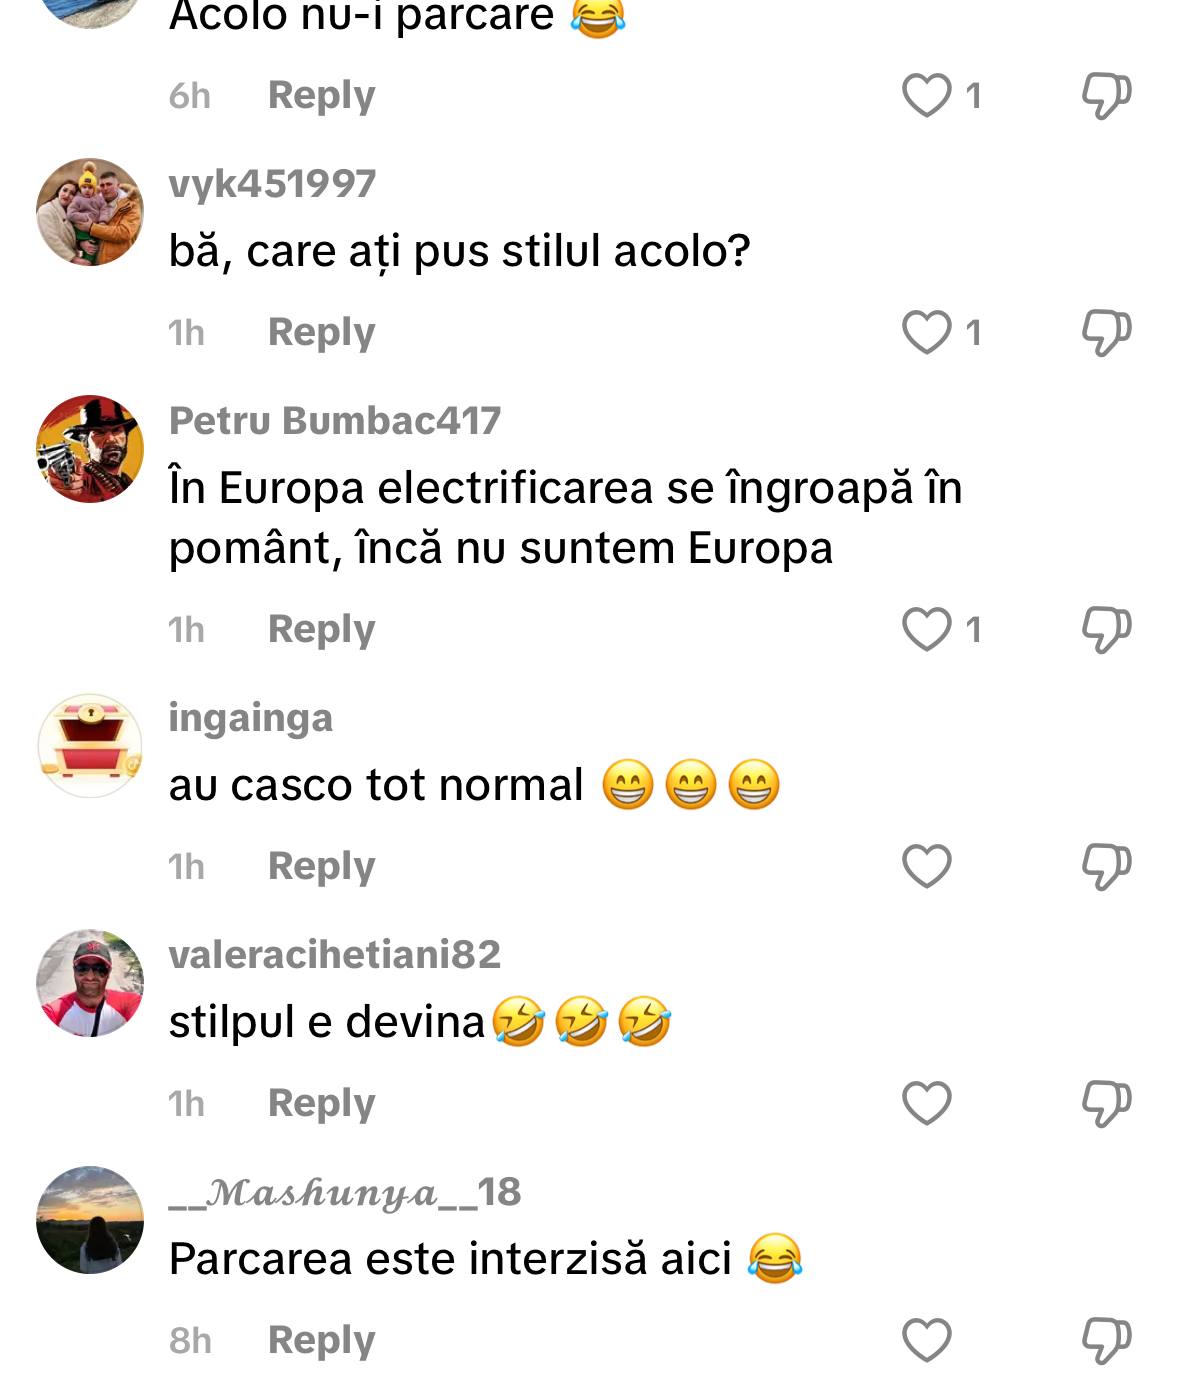Reply to ingainga's casco comment
Screen dimensions: 1179x1373
click(321, 866)
